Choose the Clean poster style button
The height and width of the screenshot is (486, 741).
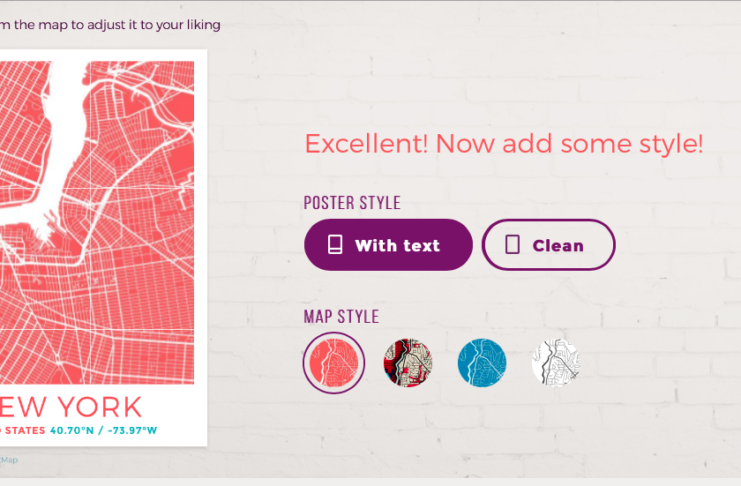point(548,245)
